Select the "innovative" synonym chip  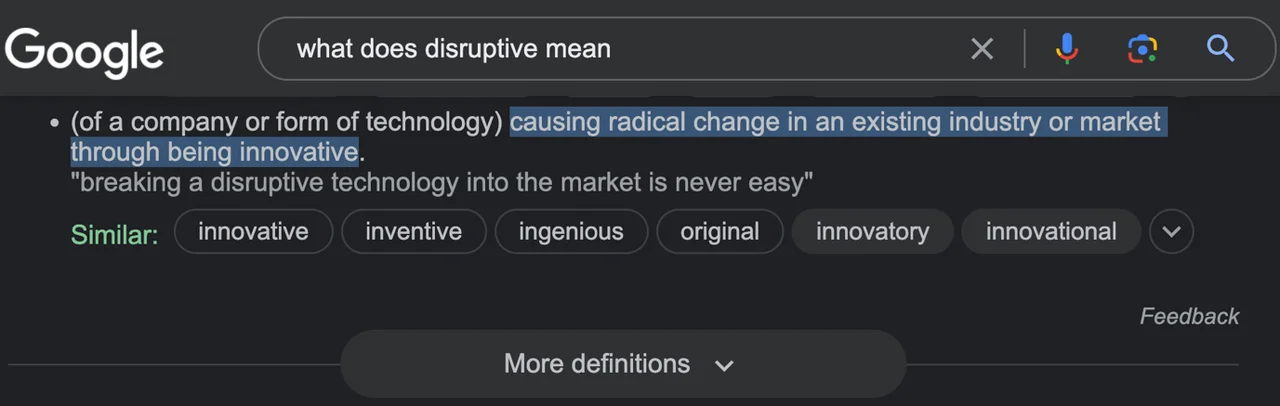(253, 232)
